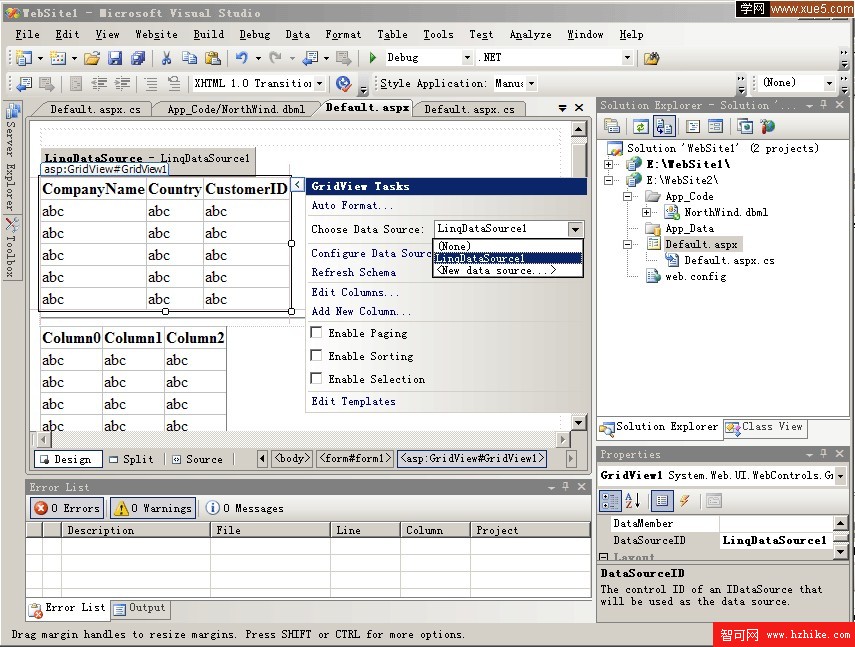Open Choose Data Source dropdown arrow
Image resolution: width=855 pixels, height=647 pixels.
[x=575, y=229]
